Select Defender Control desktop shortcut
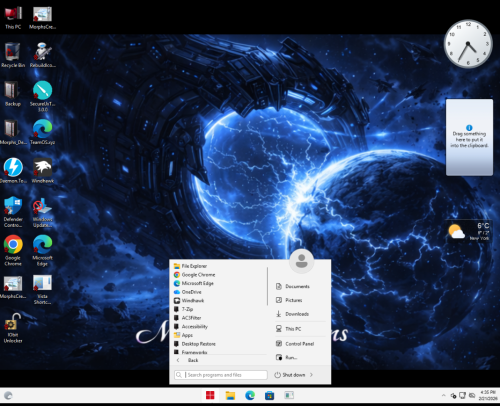 tap(13, 212)
